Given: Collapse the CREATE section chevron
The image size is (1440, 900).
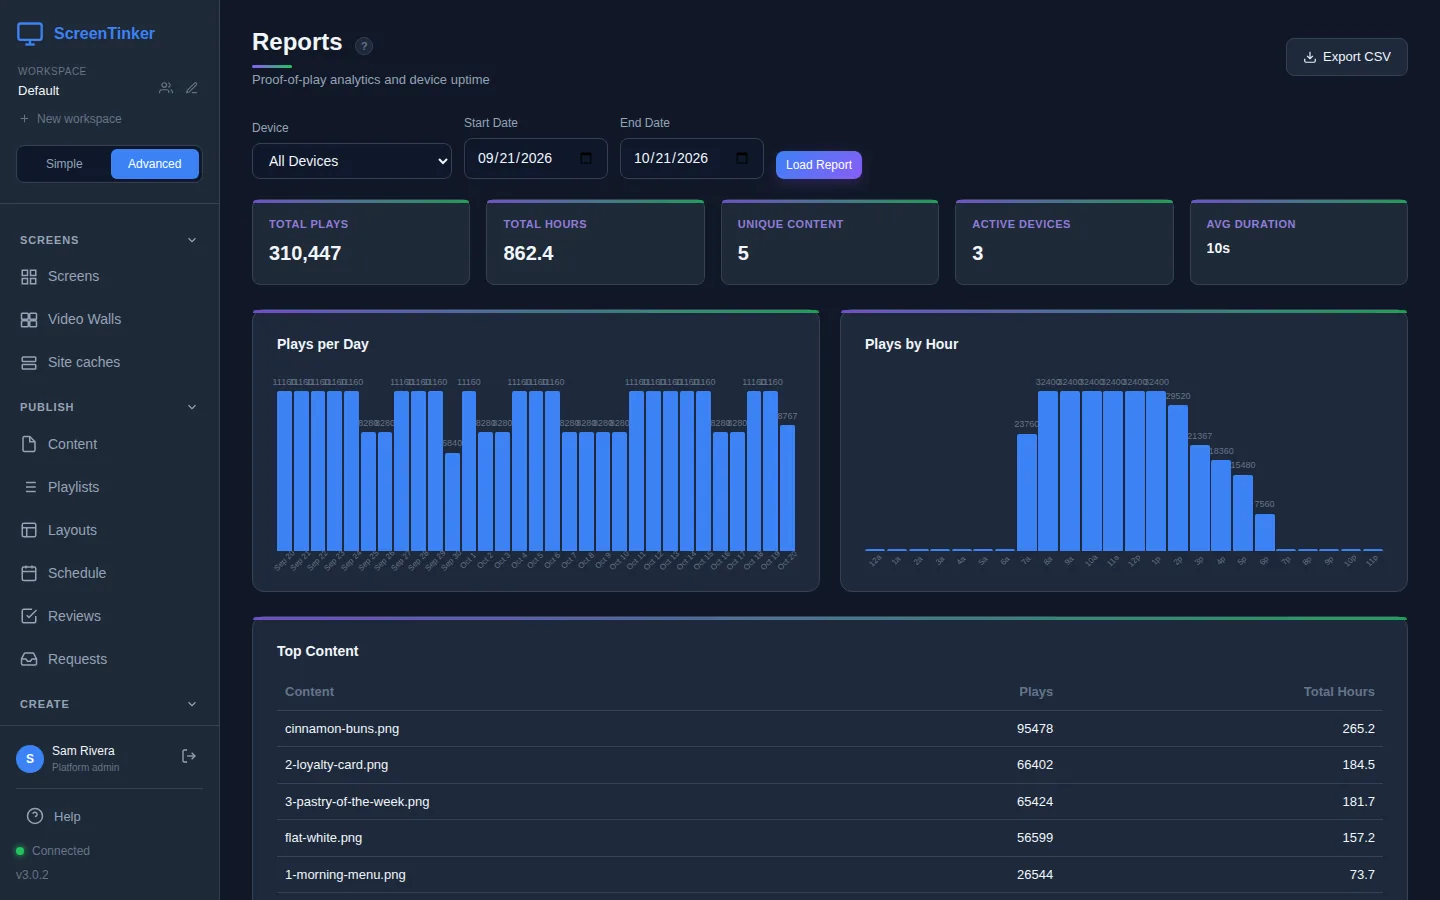Looking at the screenshot, I should click(192, 704).
